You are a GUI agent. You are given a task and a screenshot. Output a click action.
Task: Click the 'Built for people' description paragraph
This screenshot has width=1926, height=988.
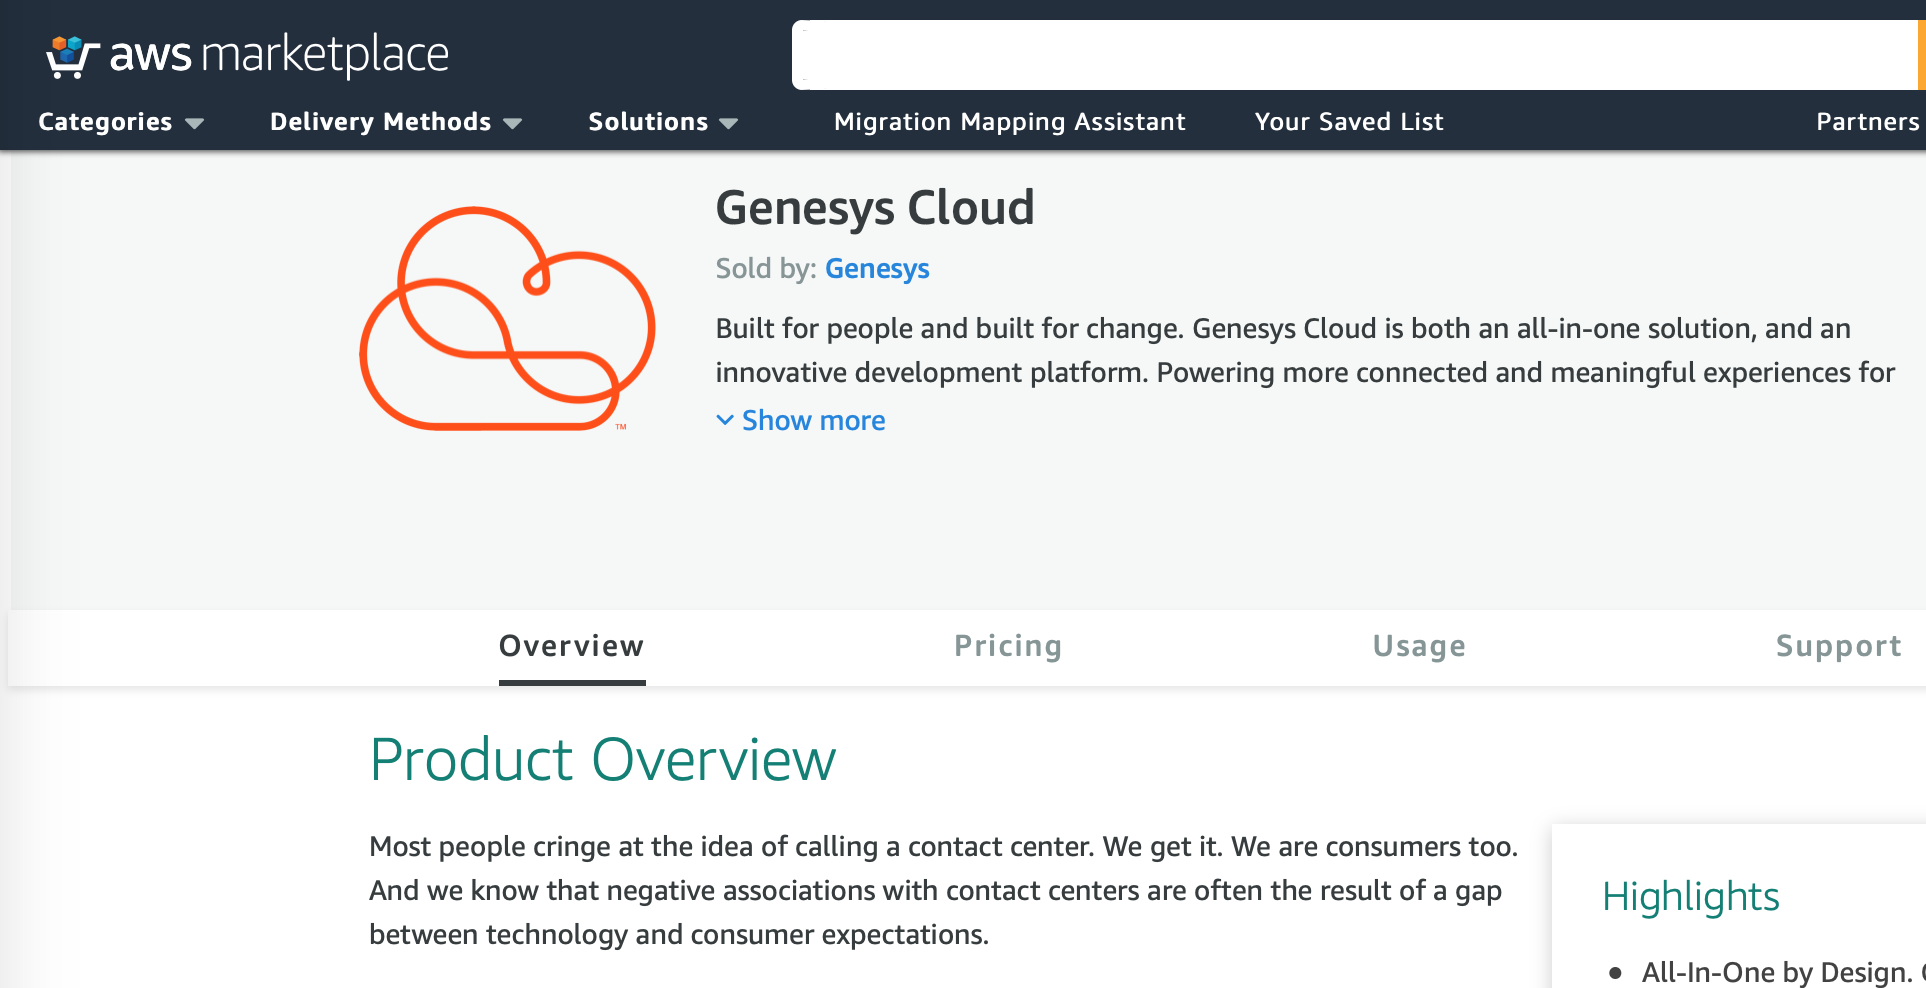point(1305,351)
